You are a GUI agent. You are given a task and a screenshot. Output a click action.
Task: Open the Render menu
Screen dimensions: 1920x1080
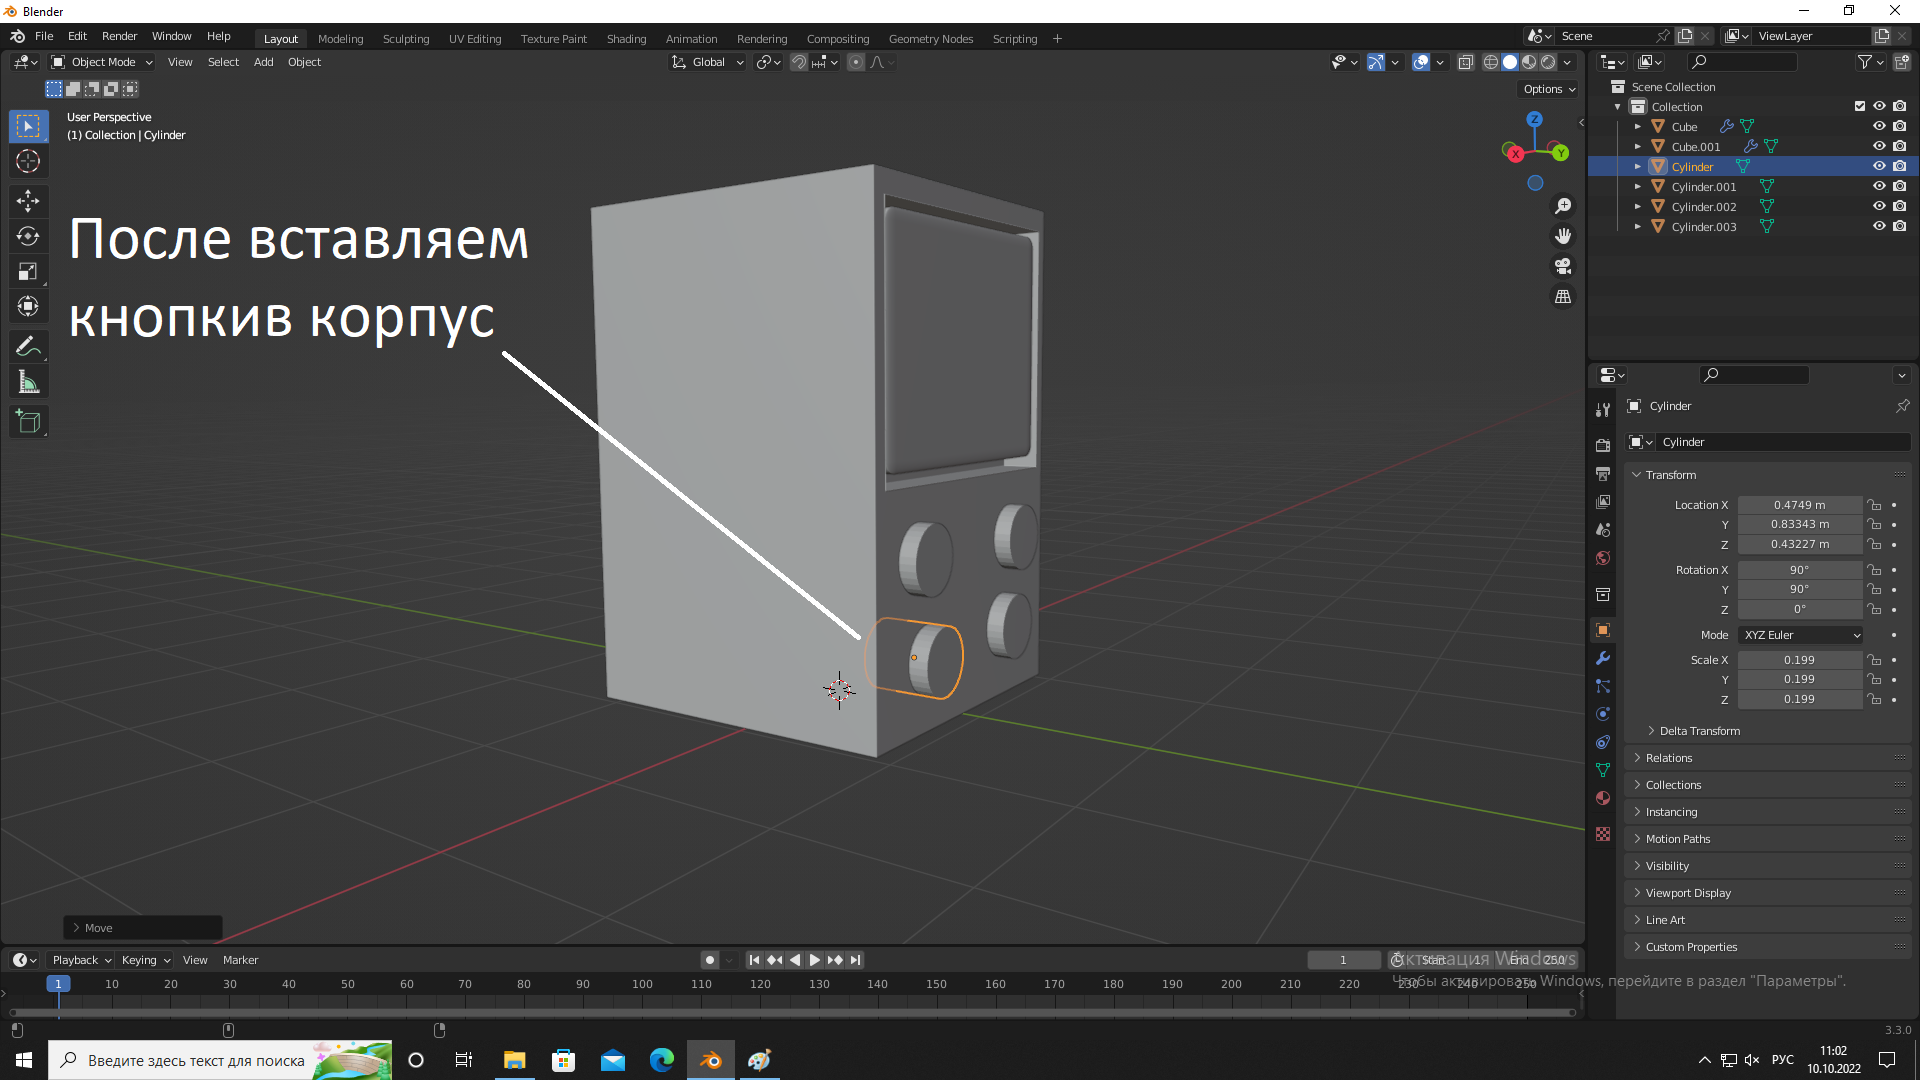pos(119,36)
